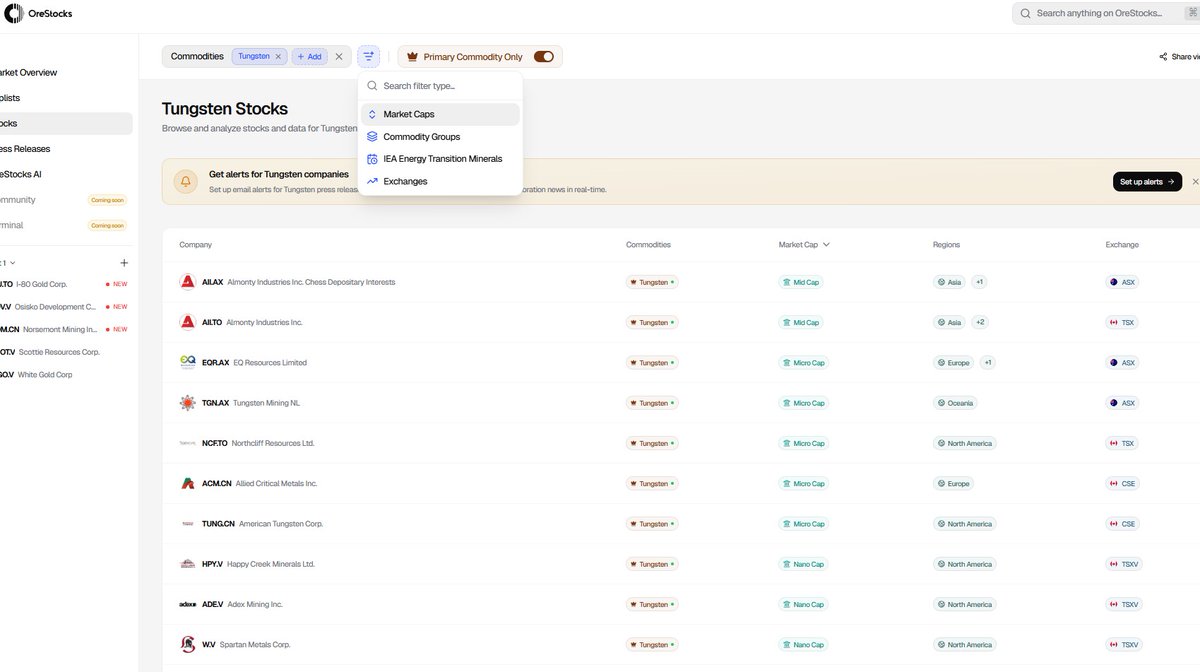Click the Tungsten tag for NCF.TO

pyautogui.click(x=652, y=443)
